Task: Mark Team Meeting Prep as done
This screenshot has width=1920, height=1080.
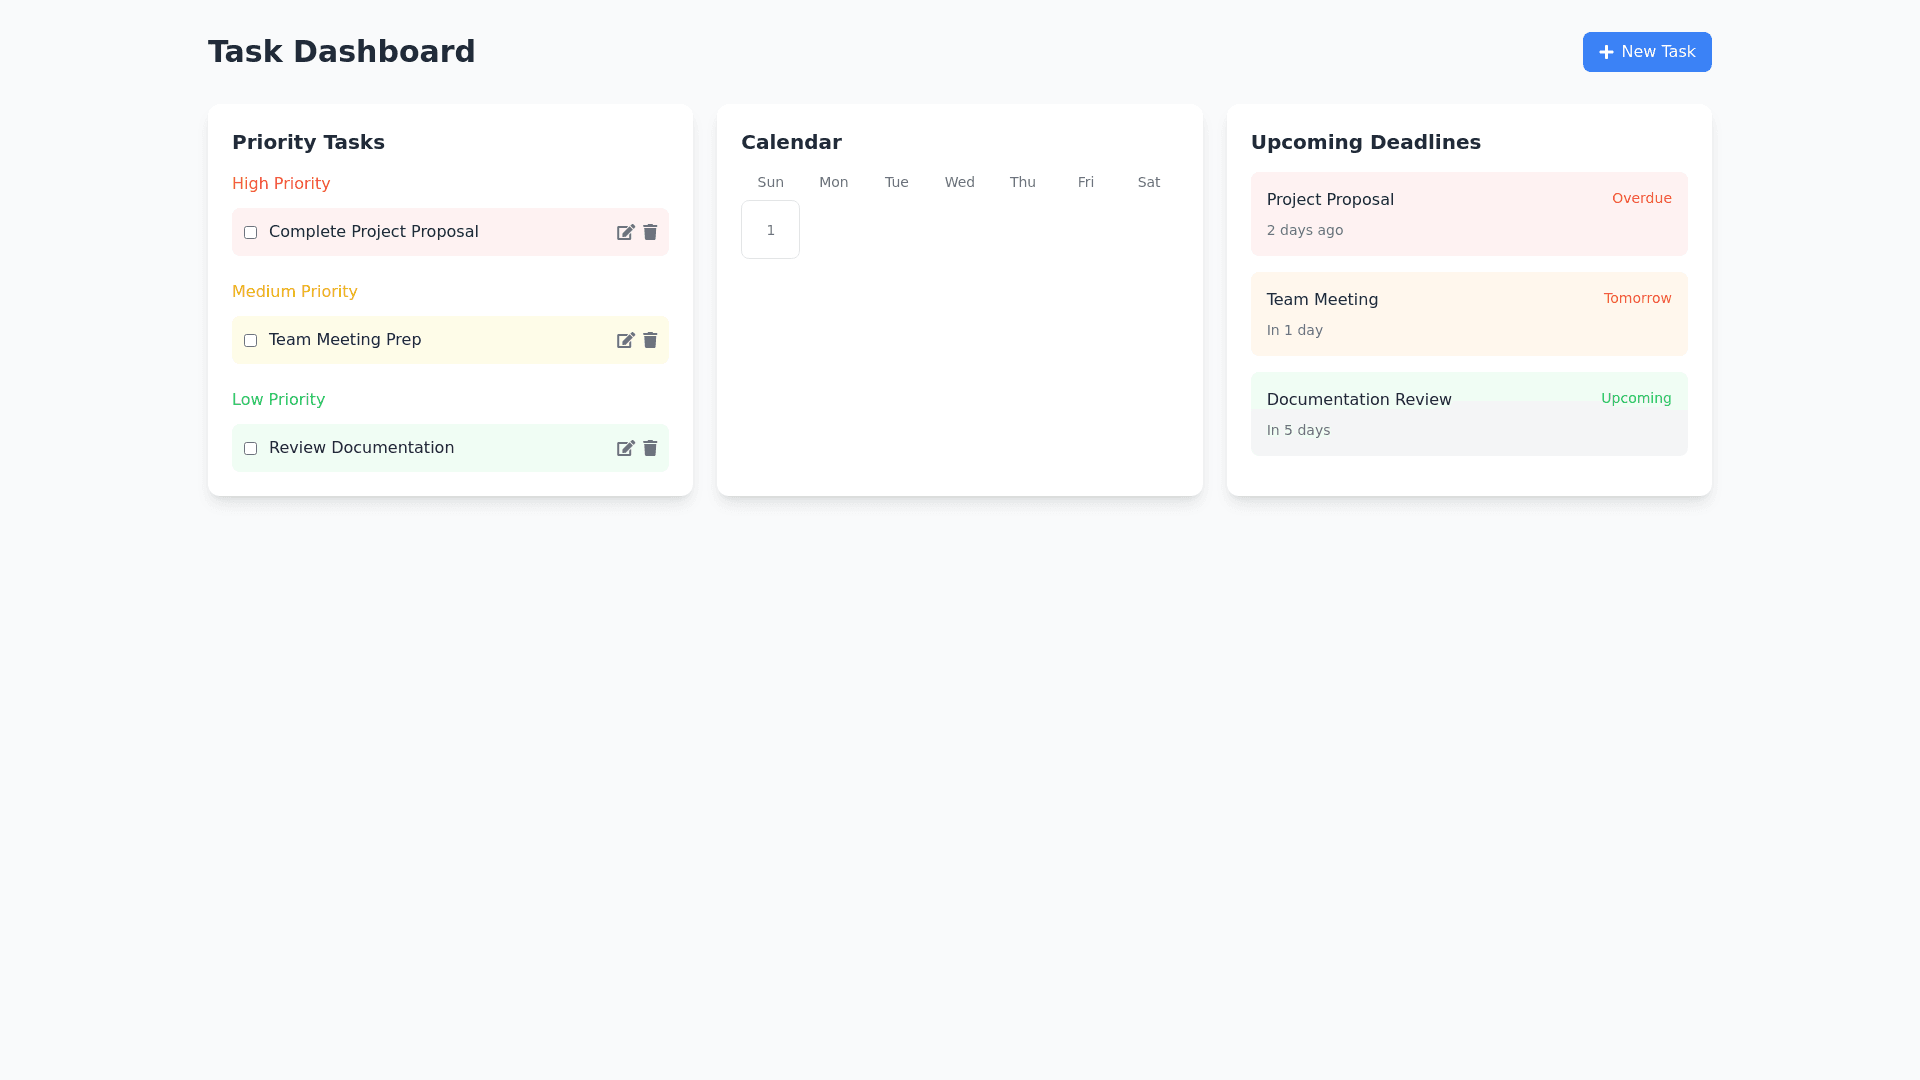Action: tap(250, 340)
